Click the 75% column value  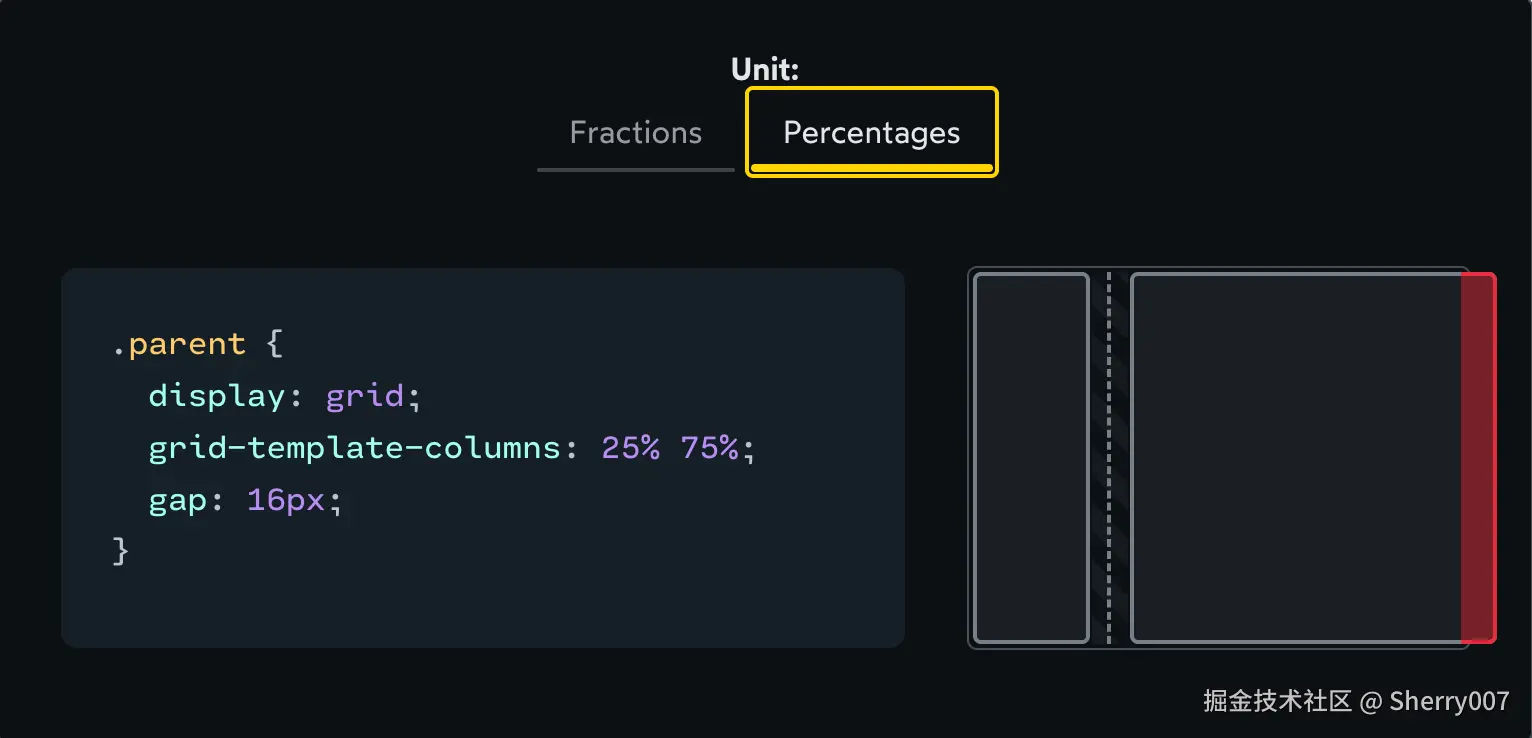709,448
